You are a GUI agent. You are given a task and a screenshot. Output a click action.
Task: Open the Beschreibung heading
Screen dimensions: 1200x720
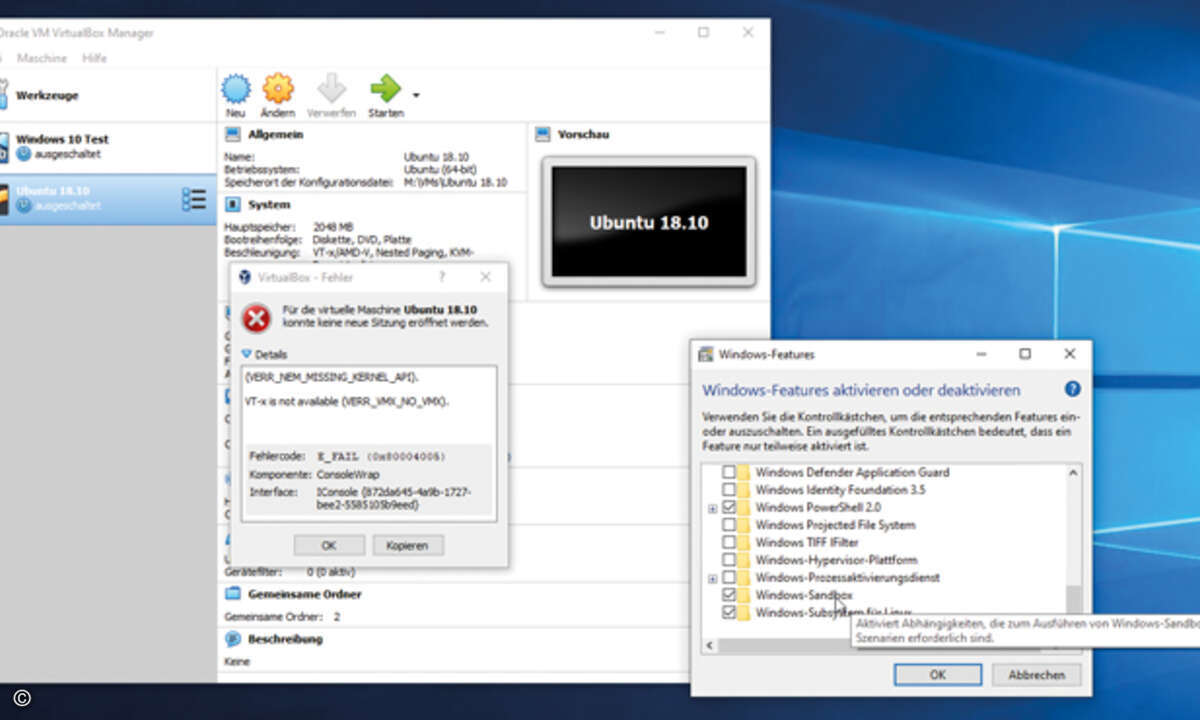pos(286,639)
